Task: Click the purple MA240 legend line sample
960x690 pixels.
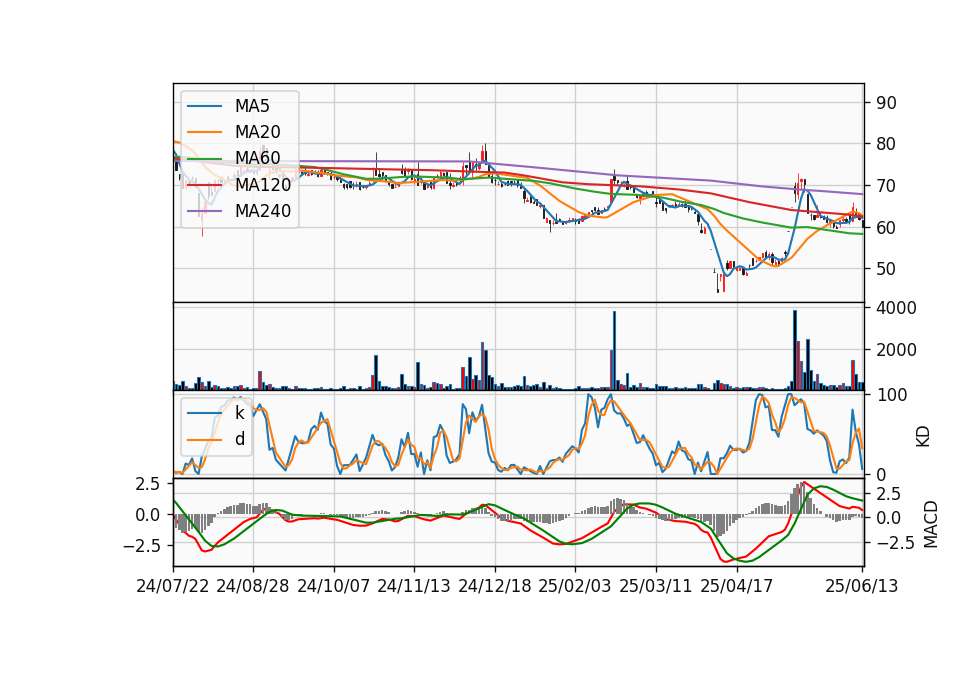Action: click(204, 211)
